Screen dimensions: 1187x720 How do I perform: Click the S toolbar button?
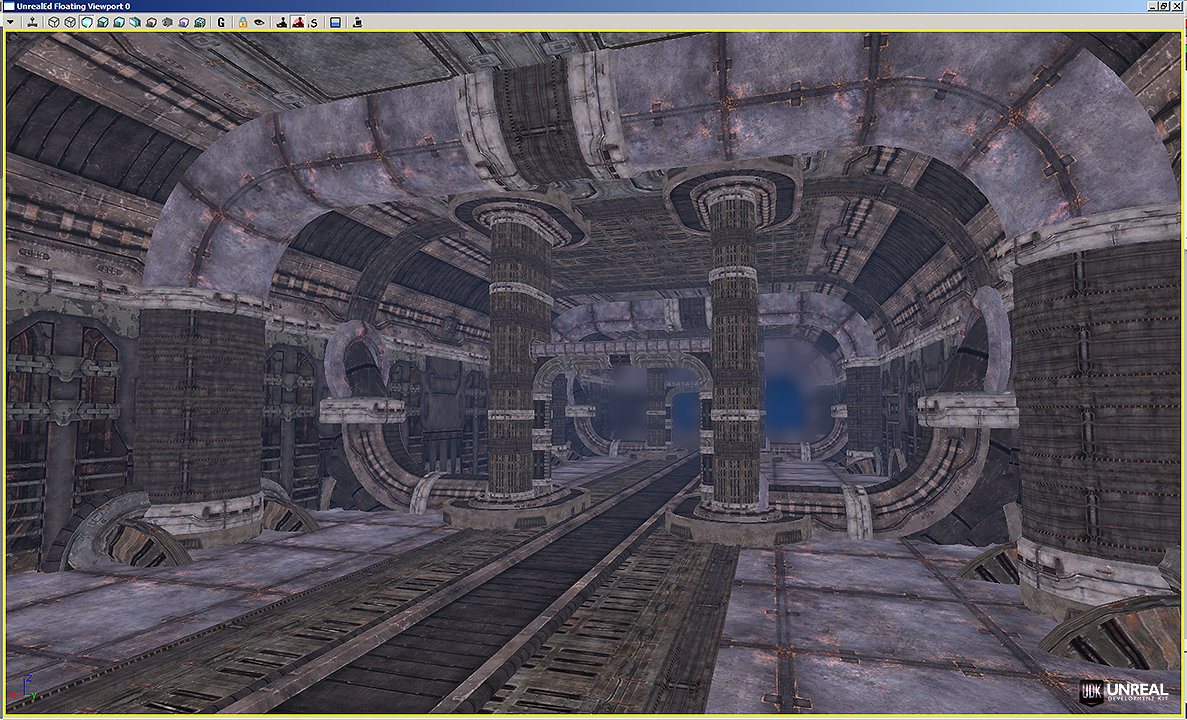point(313,23)
